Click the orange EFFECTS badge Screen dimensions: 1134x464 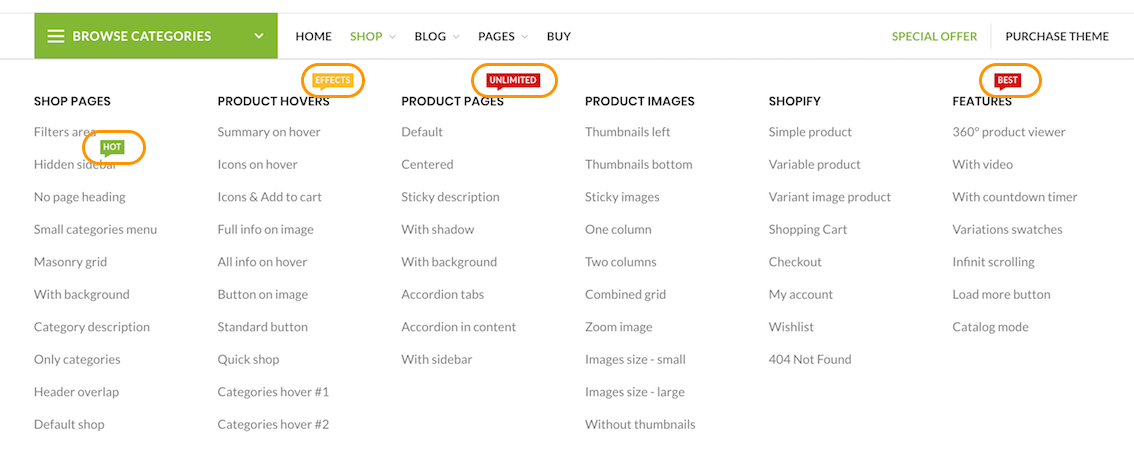pyautogui.click(x=333, y=80)
